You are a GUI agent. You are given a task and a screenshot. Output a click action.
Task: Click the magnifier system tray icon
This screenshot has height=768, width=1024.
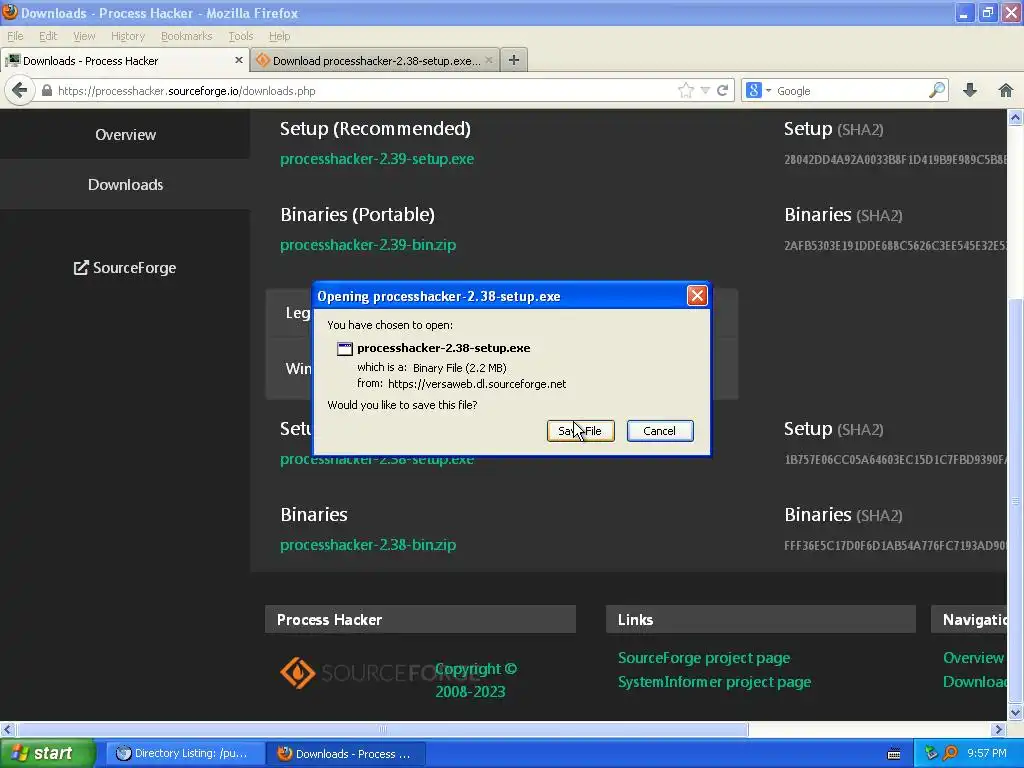(x=950, y=753)
